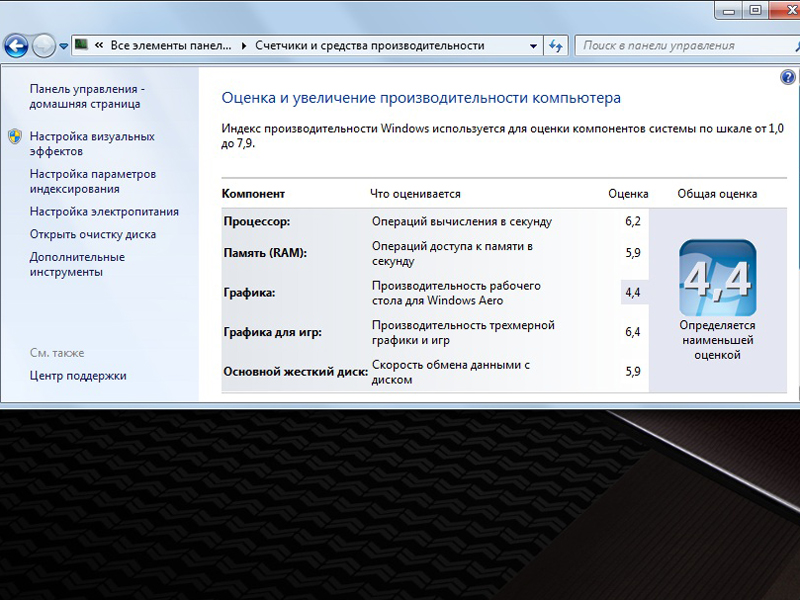This screenshot has width=800, height=600.
Task: Select 'Все элементы панел...' breadcrumb
Action: (171, 45)
